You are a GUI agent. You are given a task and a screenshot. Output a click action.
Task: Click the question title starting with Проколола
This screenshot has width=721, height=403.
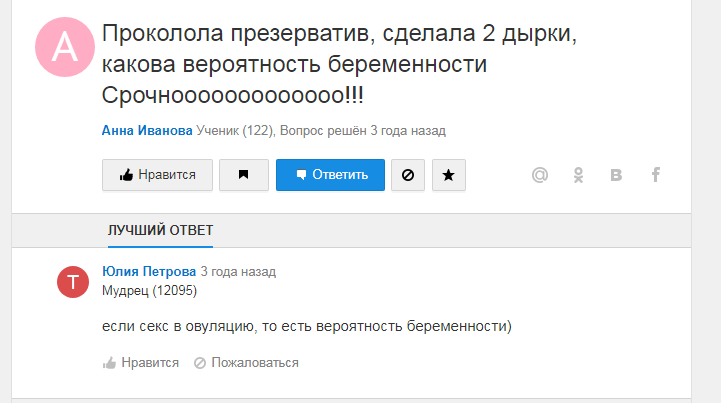coord(339,64)
